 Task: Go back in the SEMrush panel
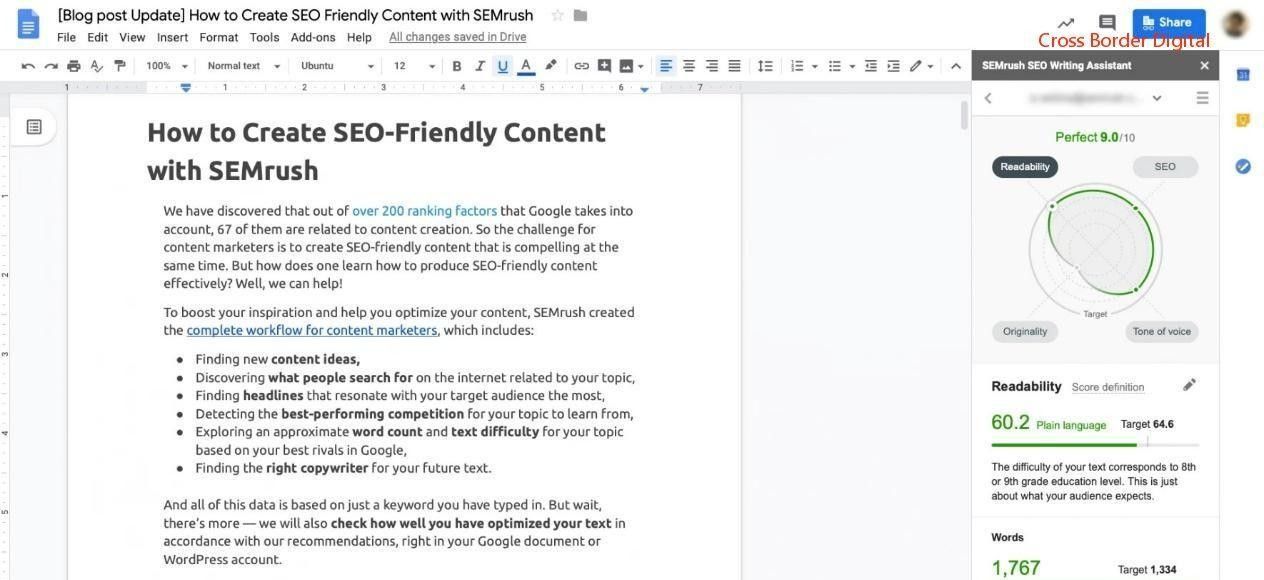[988, 98]
